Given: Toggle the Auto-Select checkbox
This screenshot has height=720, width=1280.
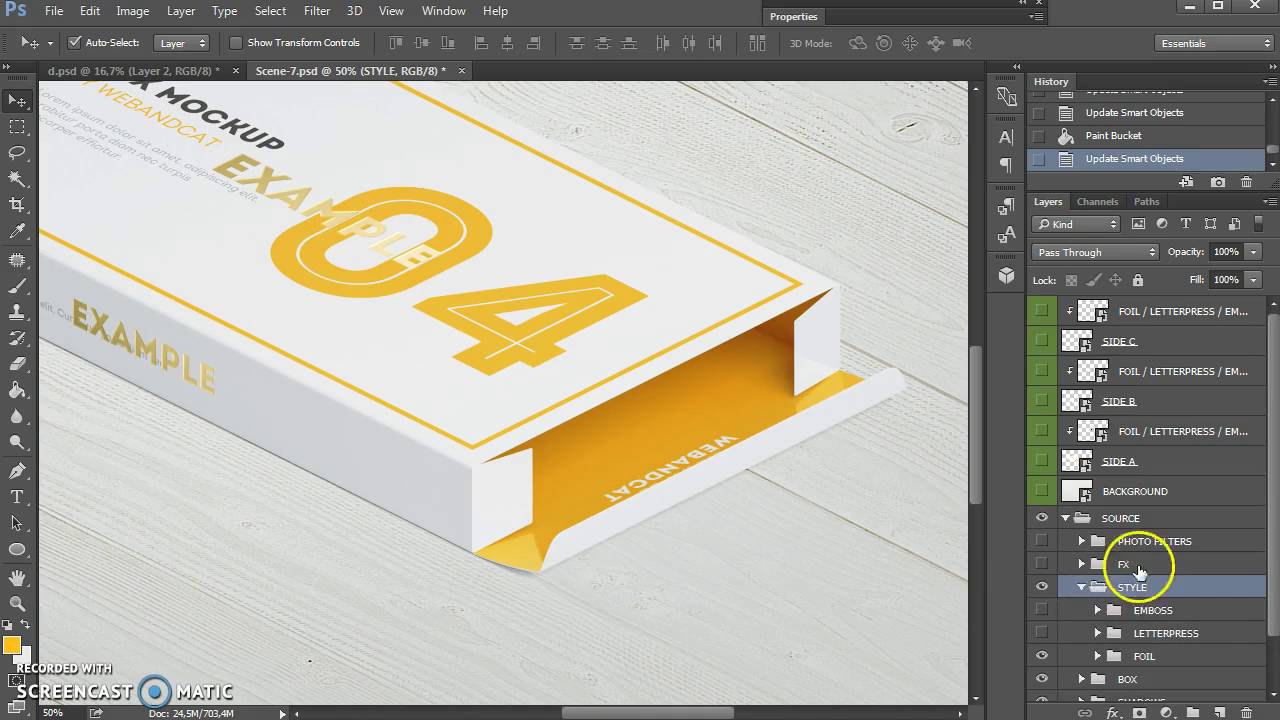Looking at the screenshot, I should coord(74,43).
